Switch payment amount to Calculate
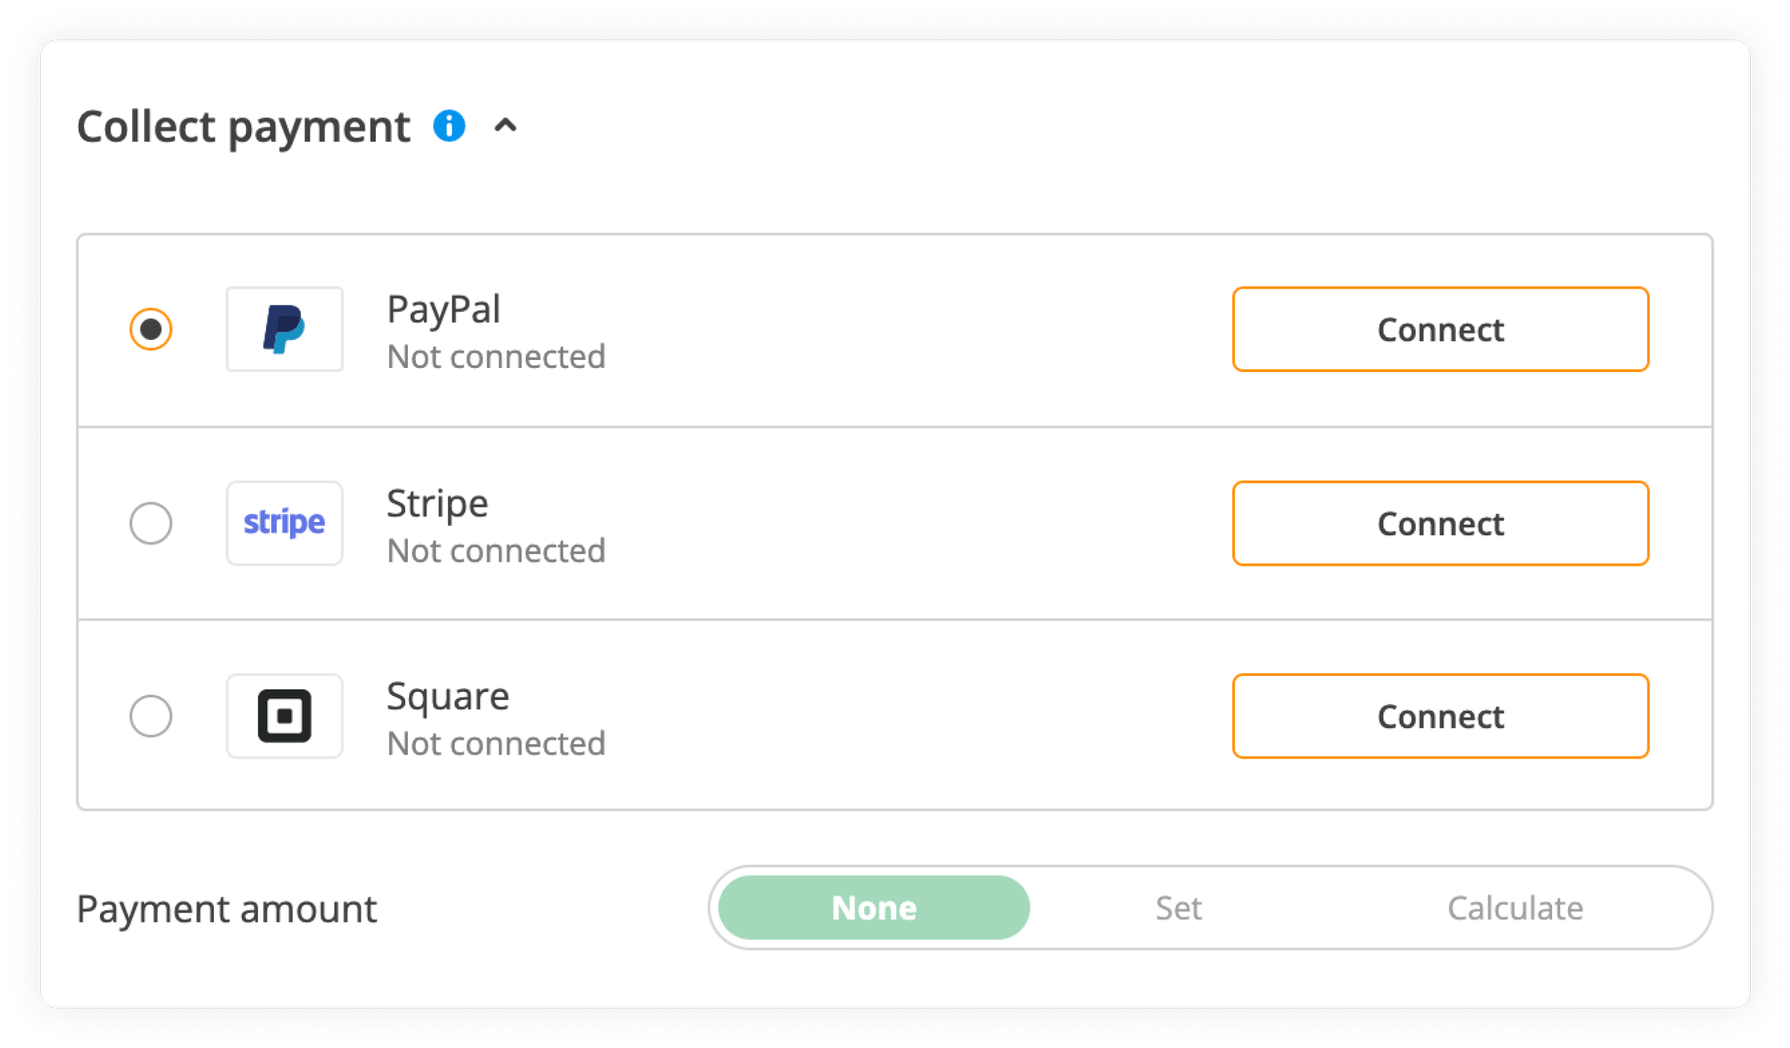The height and width of the screenshot is (1048, 1790). point(1514,908)
